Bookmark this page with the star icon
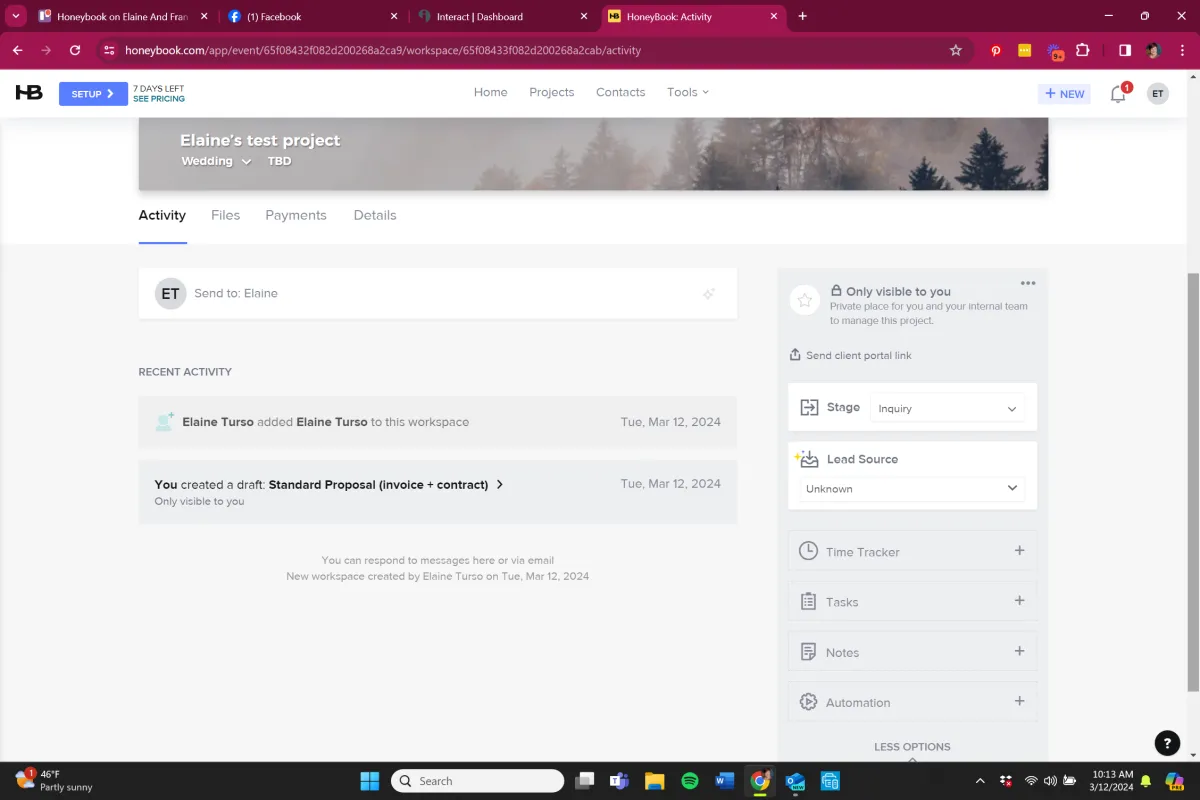Screen dimensions: 1200x800 955,50
